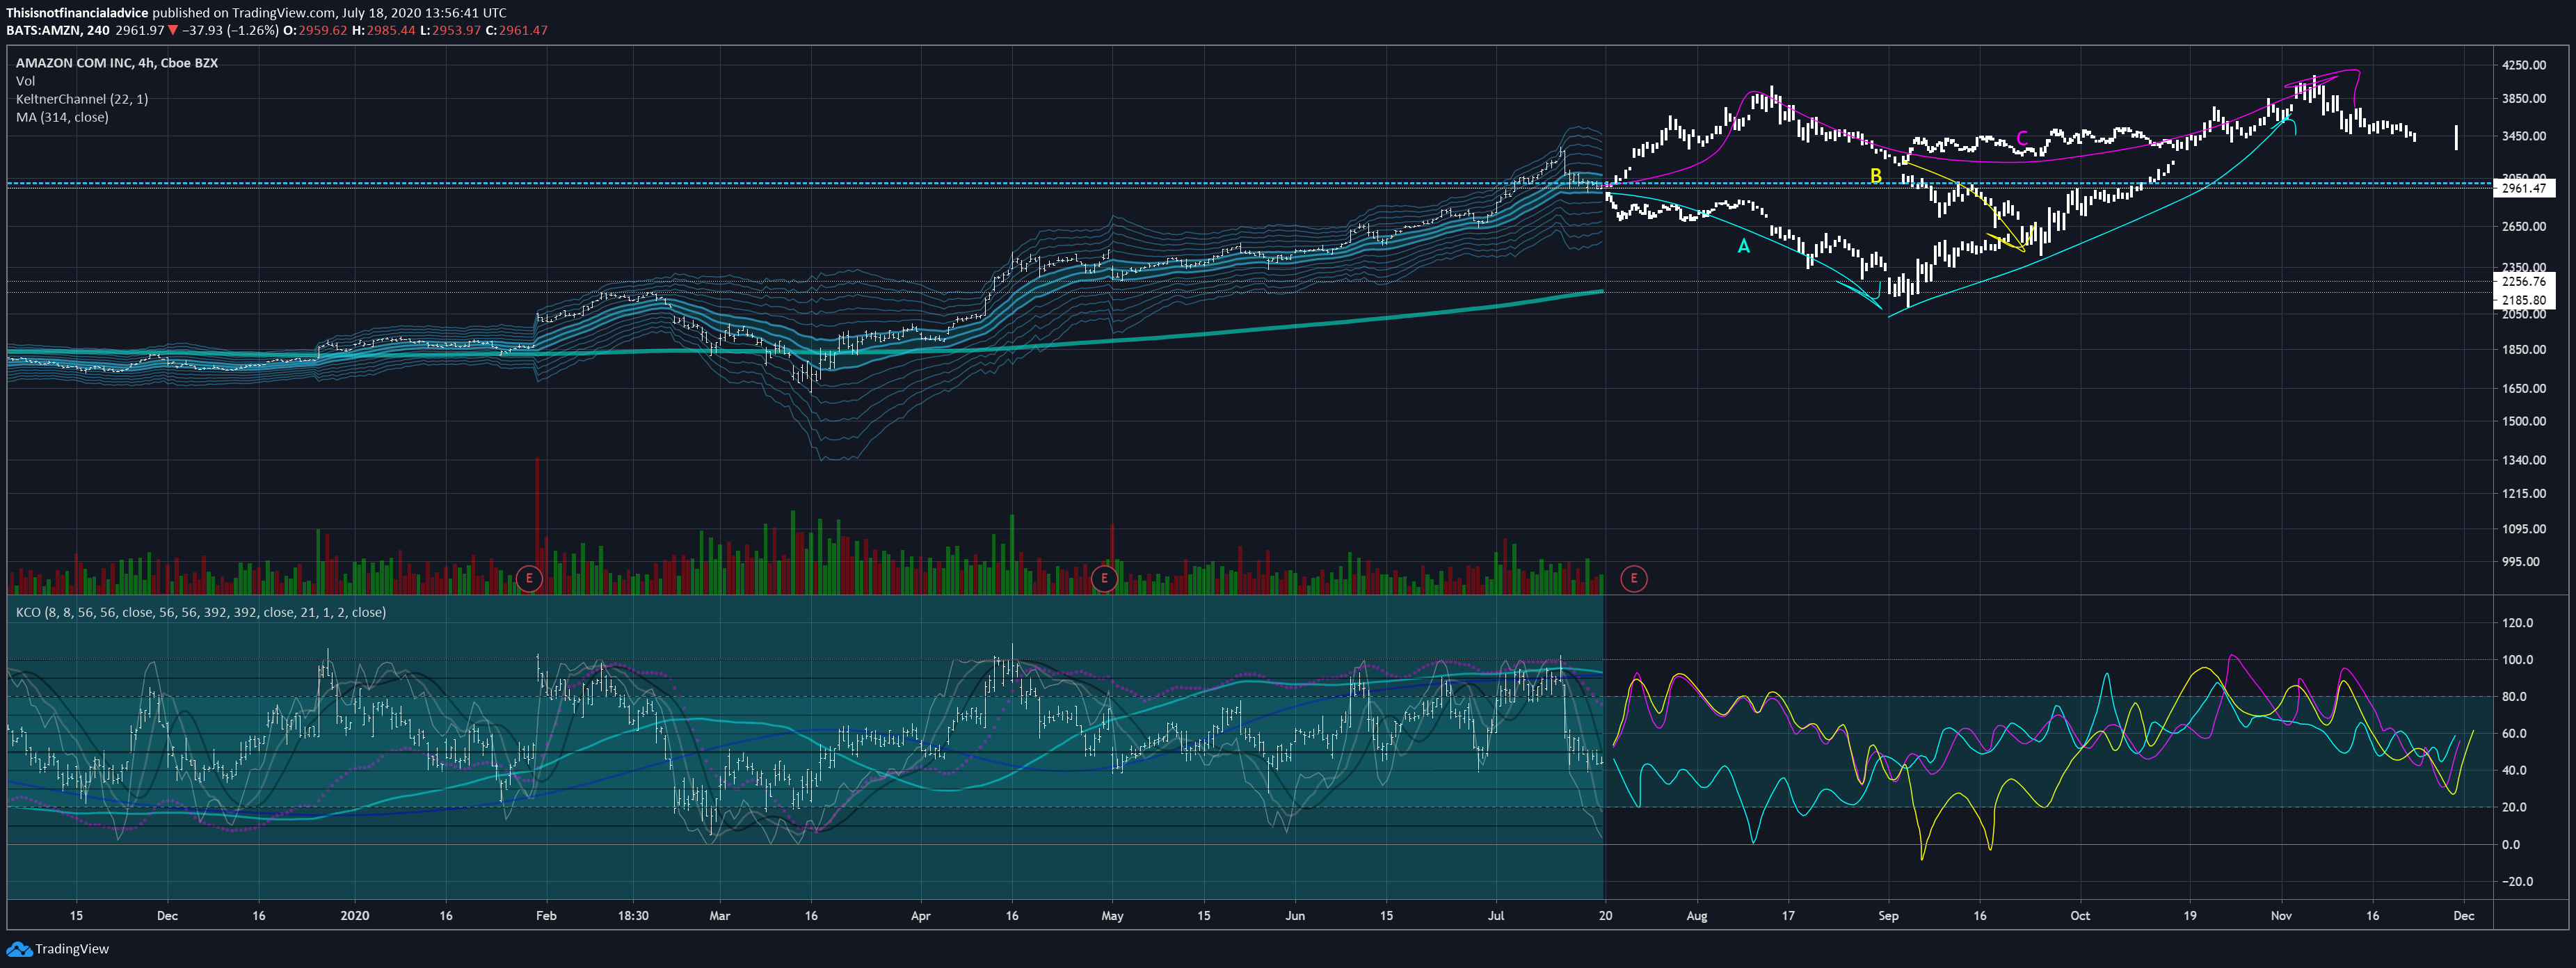Image resolution: width=2576 pixels, height=968 pixels.
Task: Click 100.0 on the oscillator axis
Action: 2517,660
